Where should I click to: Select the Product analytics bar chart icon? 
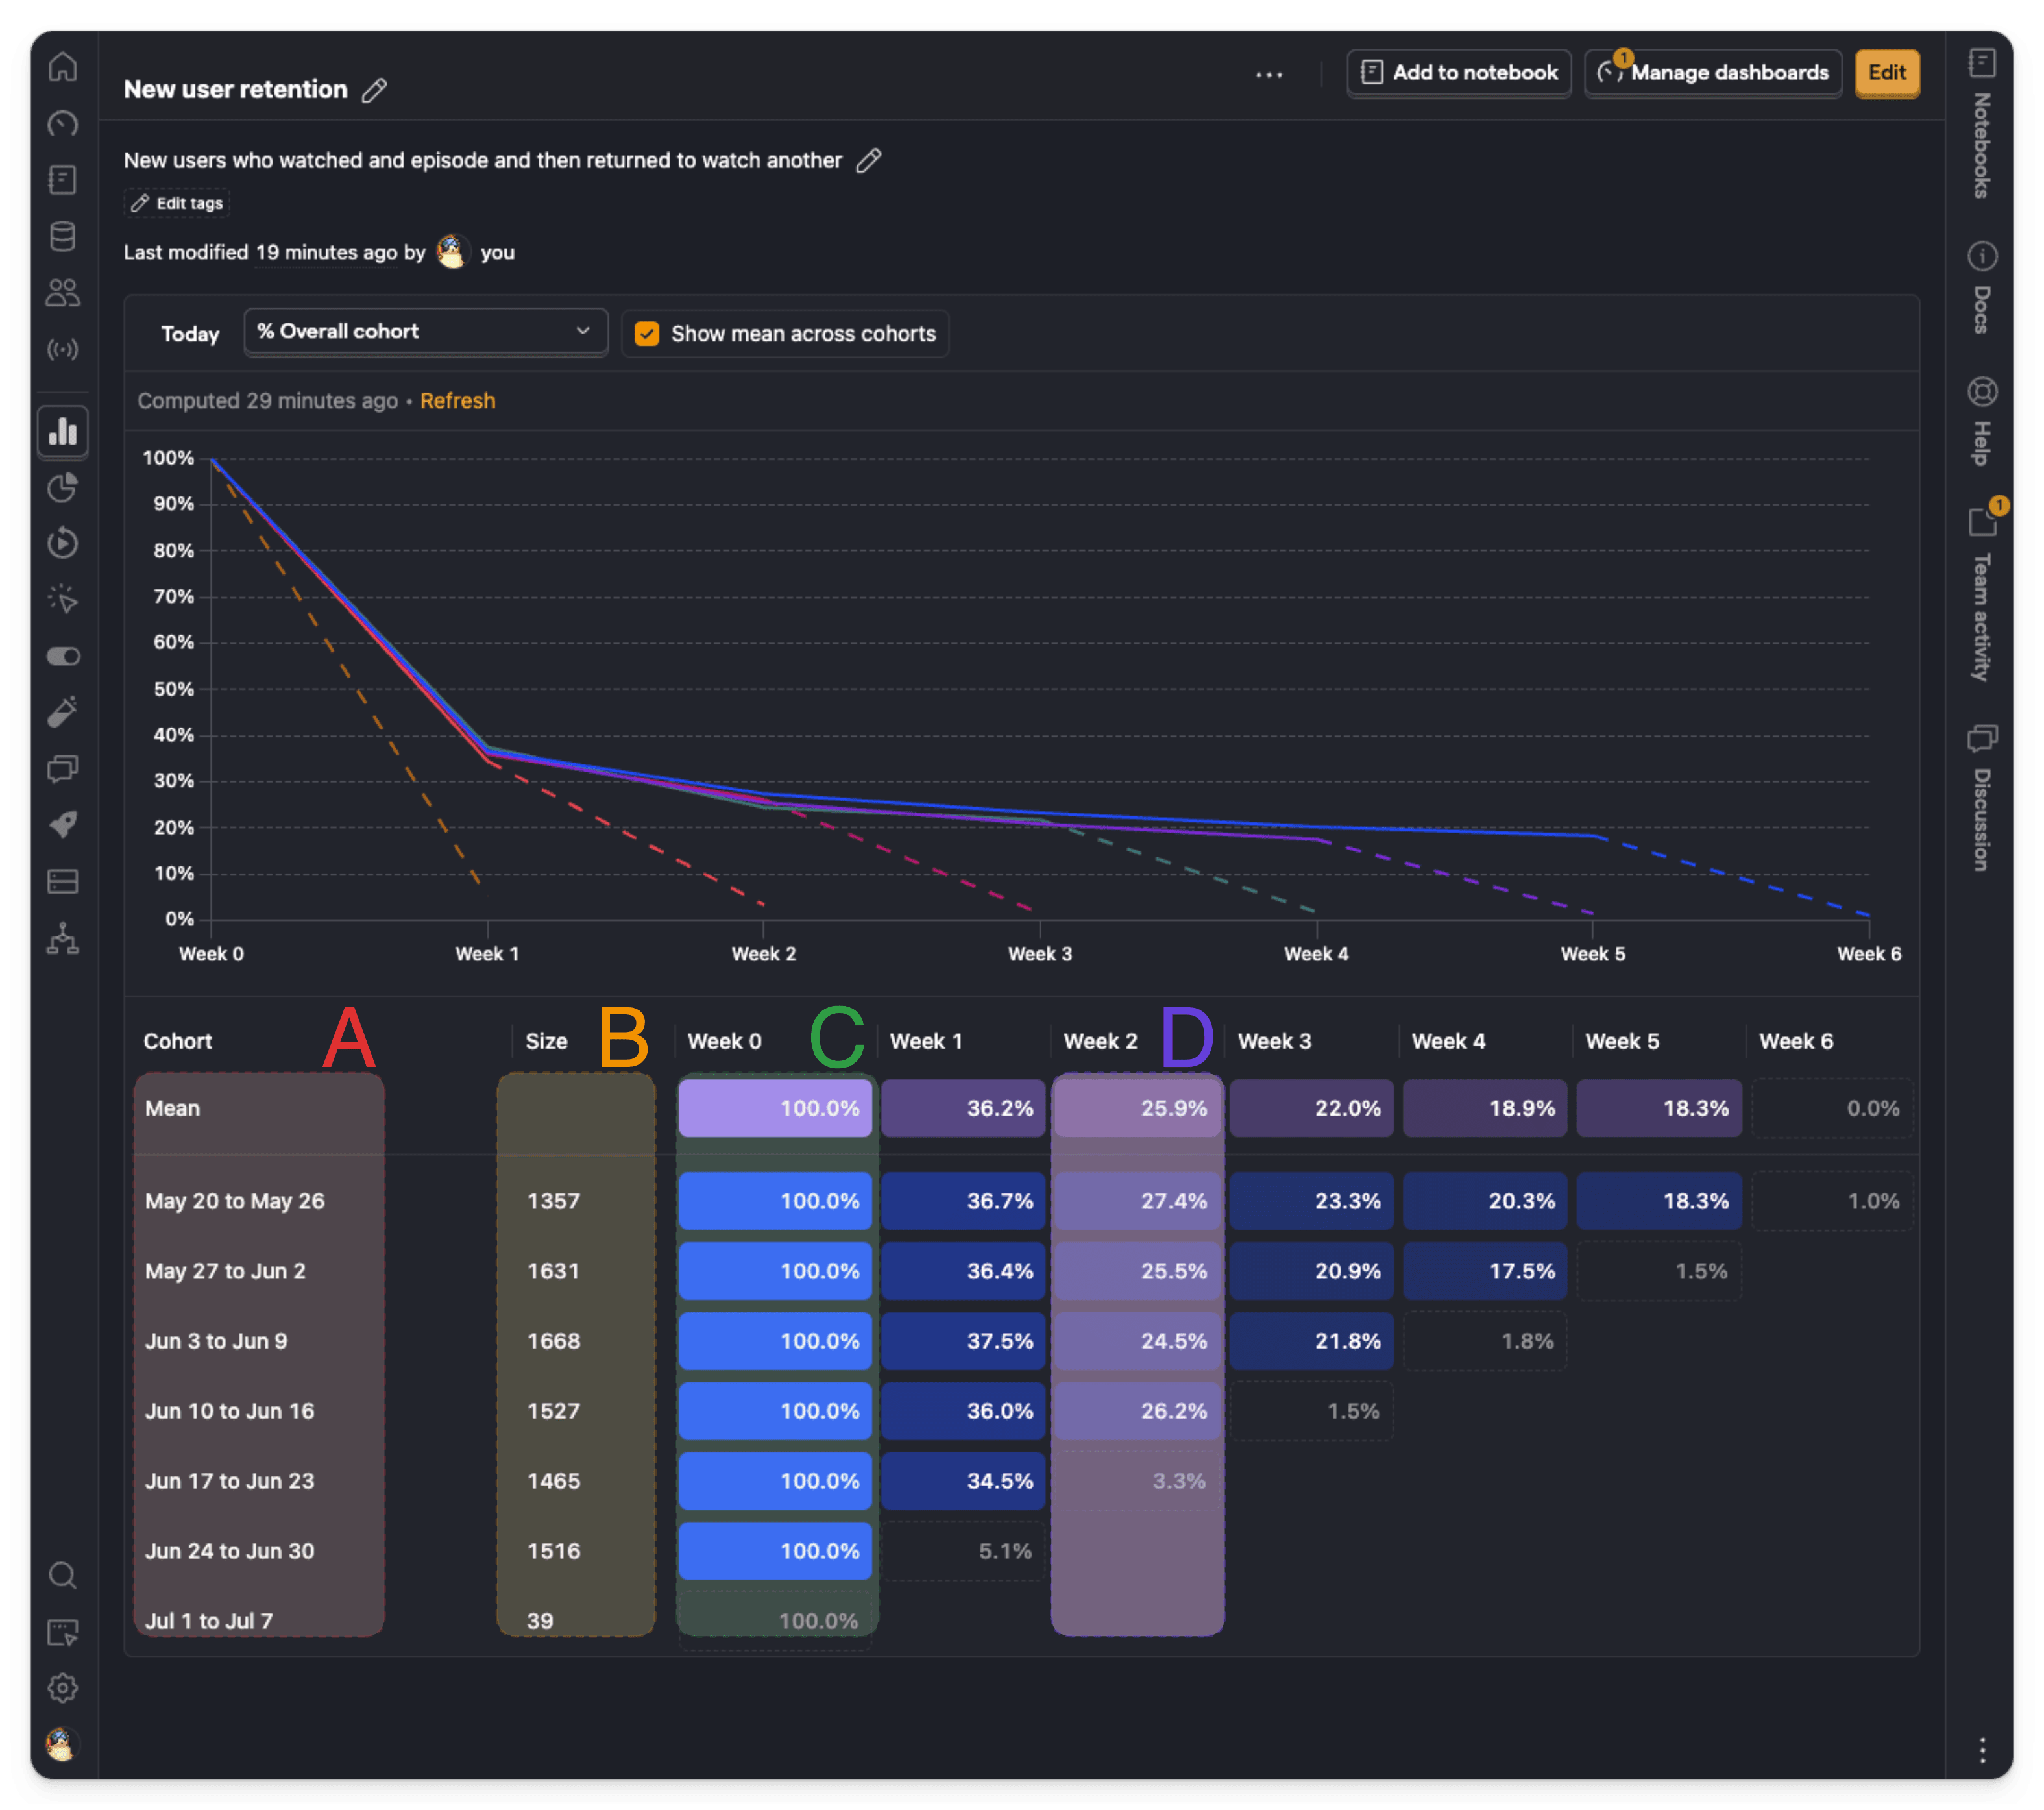point(63,431)
